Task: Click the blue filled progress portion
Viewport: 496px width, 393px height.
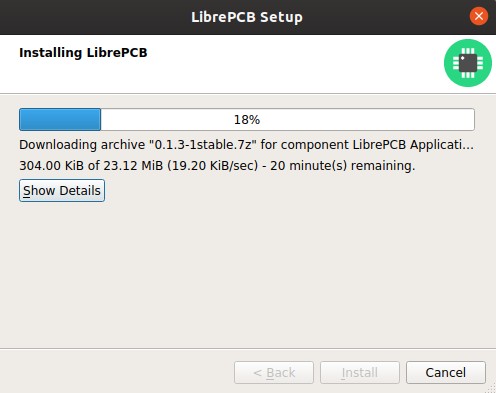Action: 60,119
